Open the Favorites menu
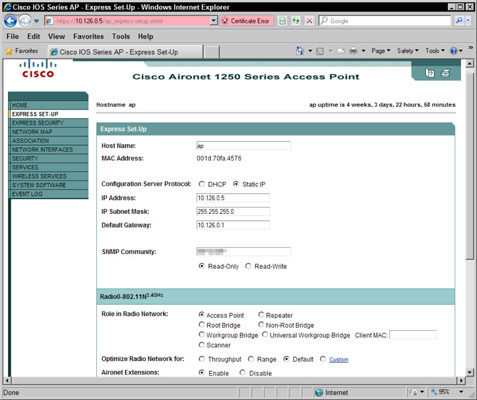Viewport: 477px width, 400px height. pos(88,36)
